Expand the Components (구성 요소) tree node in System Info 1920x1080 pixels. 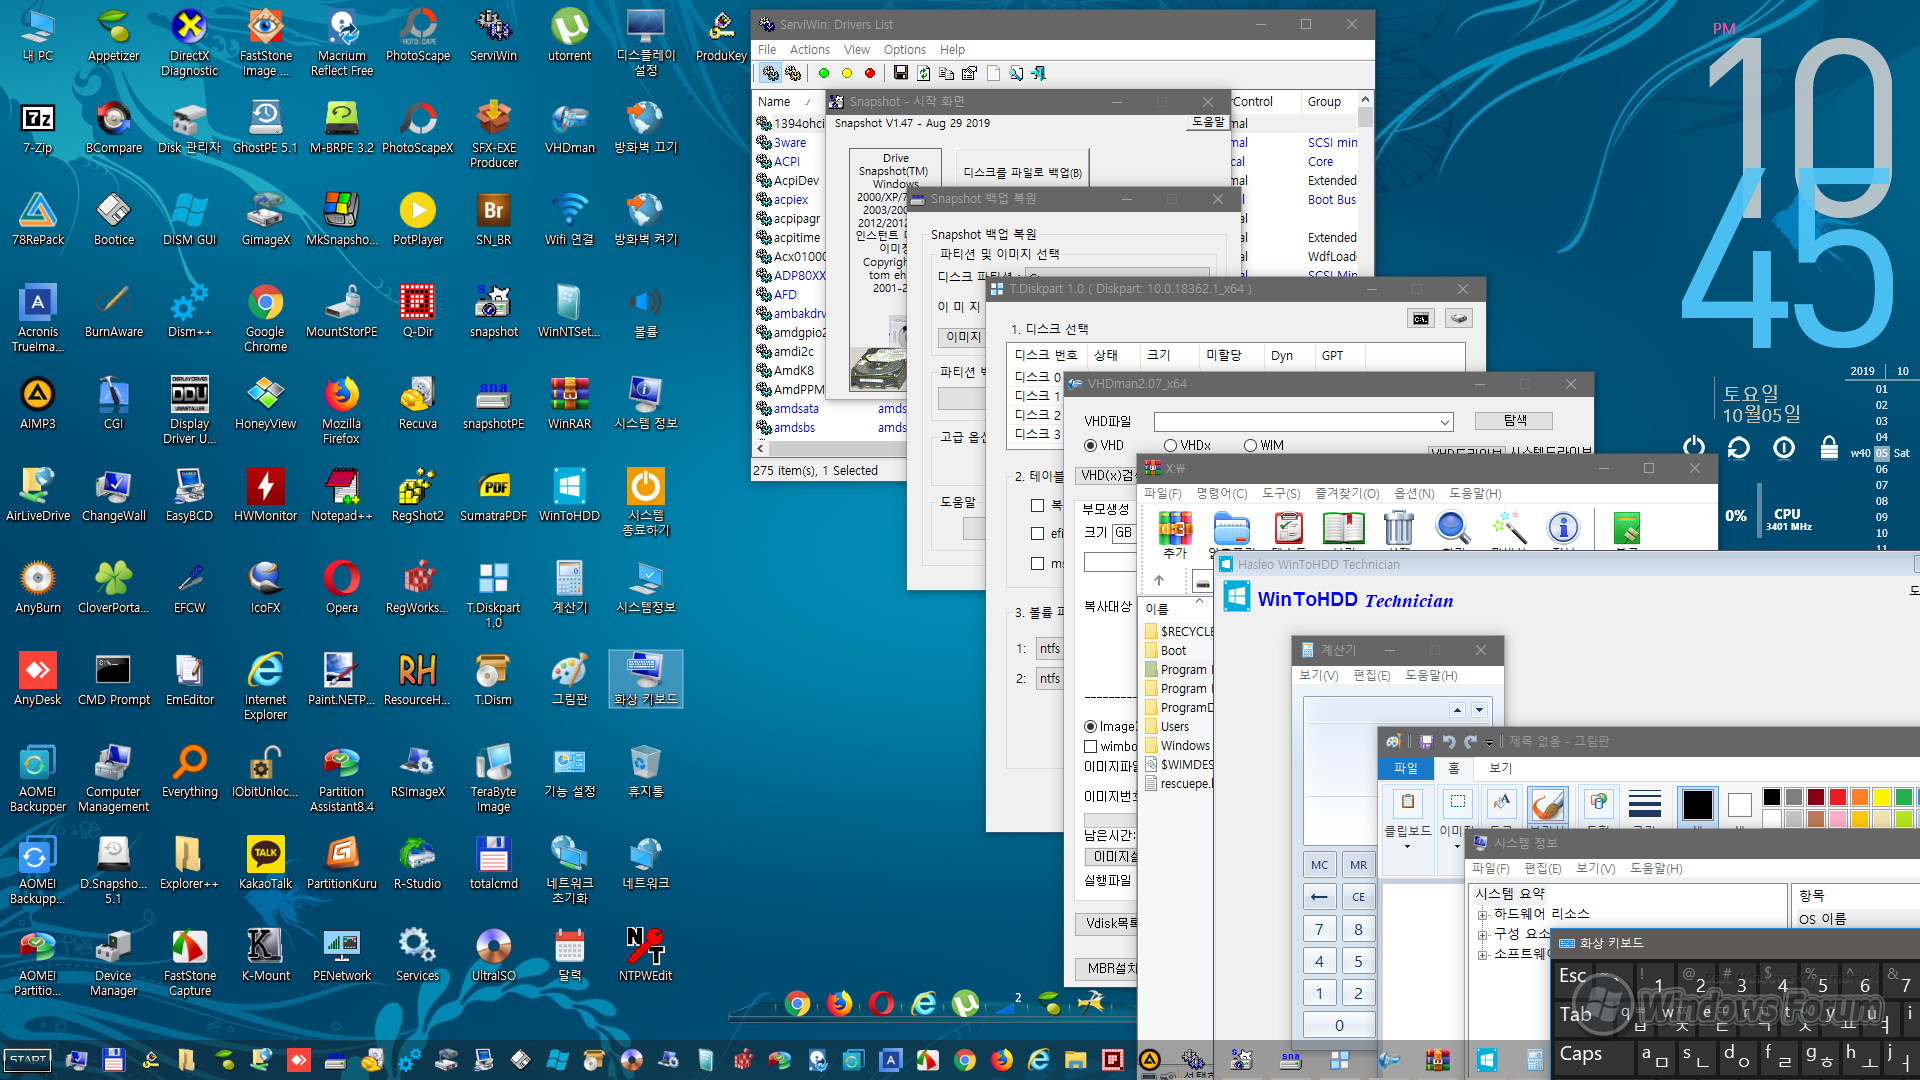[1483, 935]
